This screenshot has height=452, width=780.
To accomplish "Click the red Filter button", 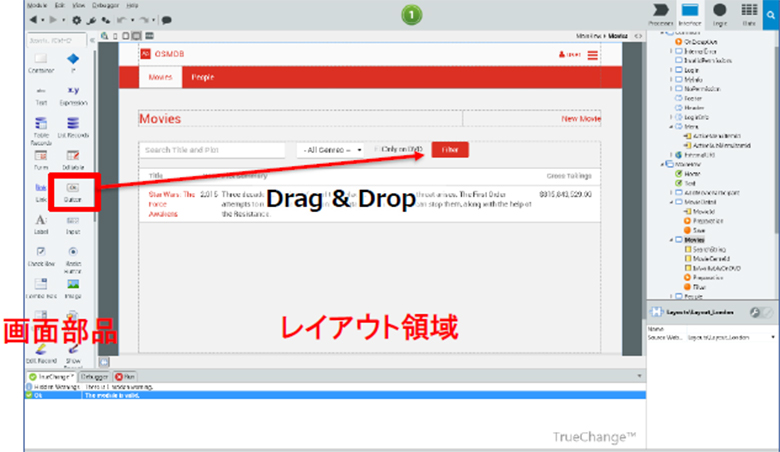I will (x=450, y=150).
